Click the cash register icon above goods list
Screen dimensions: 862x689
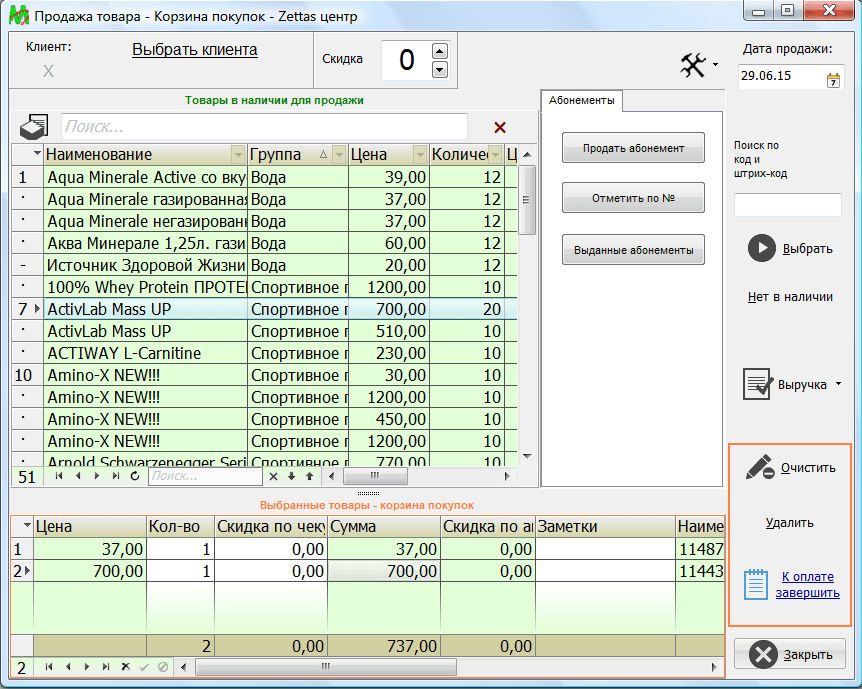tap(33, 127)
